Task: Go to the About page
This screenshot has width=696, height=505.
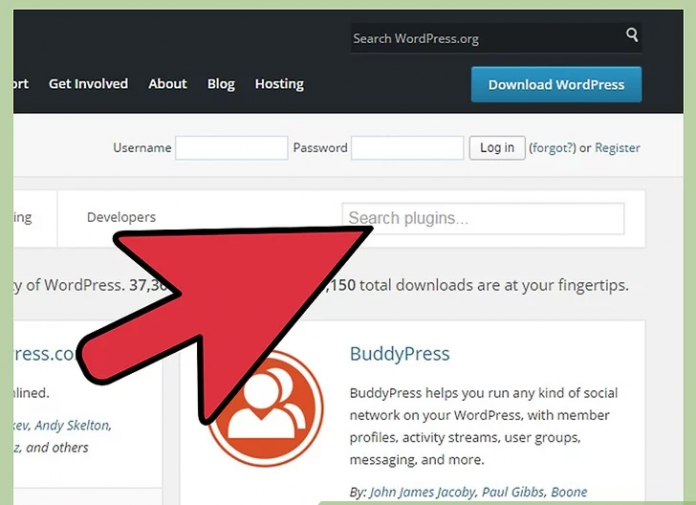Action: coord(167,84)
